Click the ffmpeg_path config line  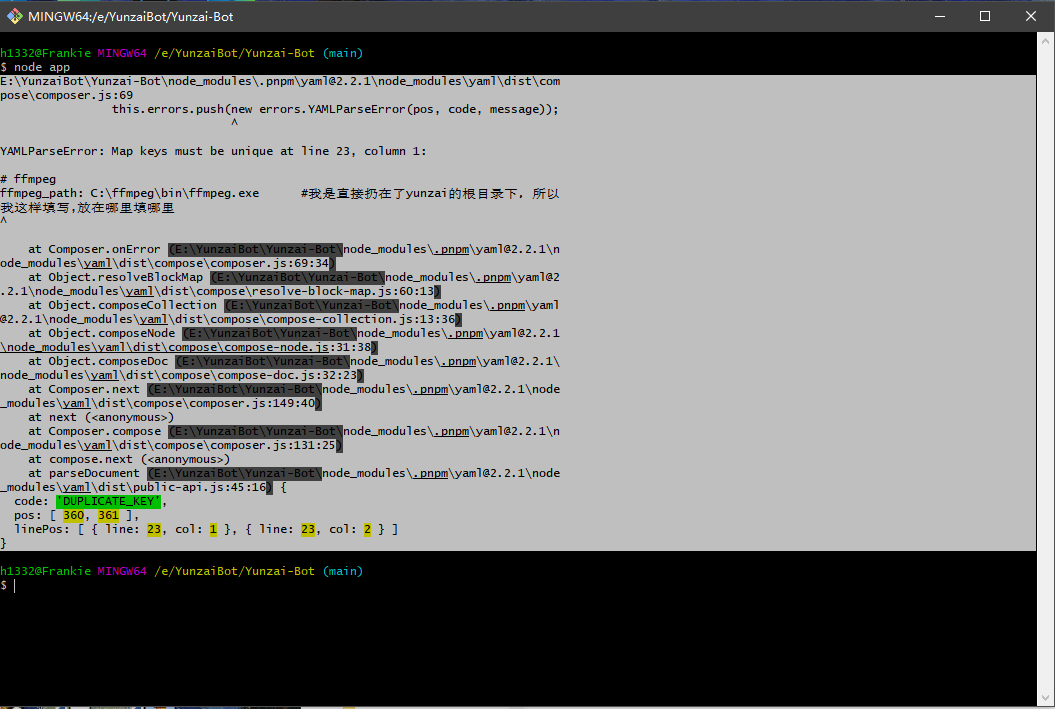(x=130, y=193)
